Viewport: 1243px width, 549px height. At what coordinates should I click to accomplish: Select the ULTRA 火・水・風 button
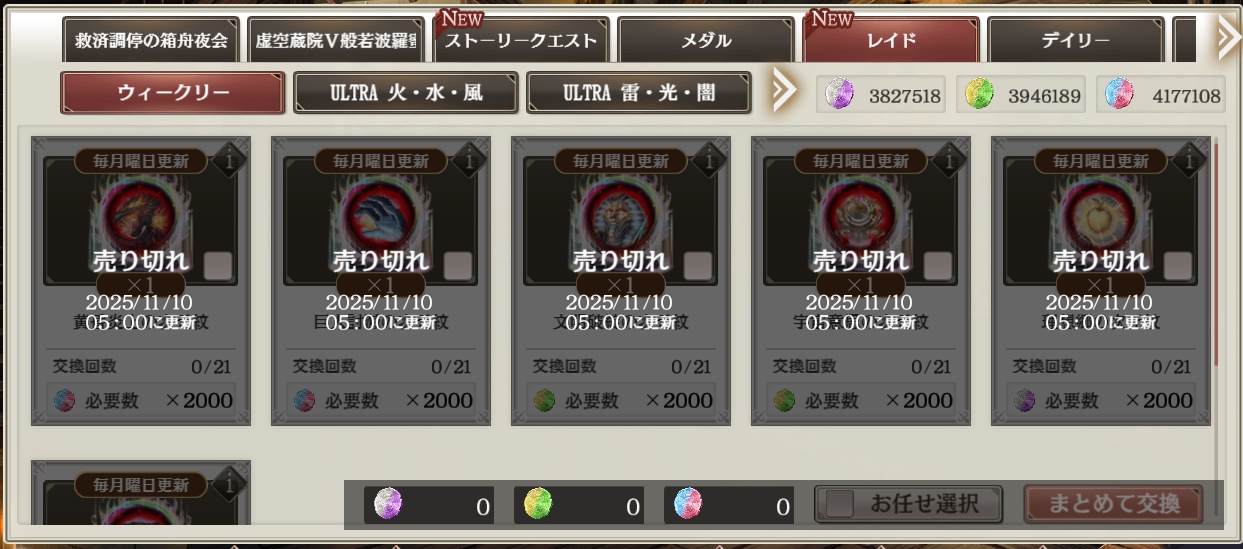[x=406, y=93]
